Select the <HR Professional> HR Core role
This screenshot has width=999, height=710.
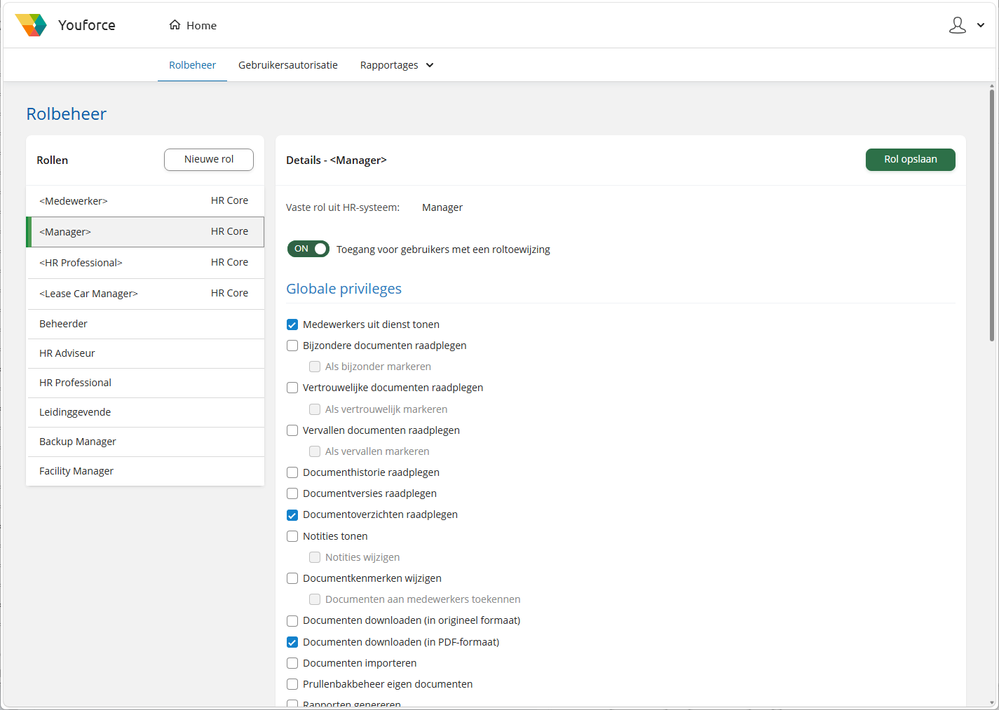coord(145,263)
